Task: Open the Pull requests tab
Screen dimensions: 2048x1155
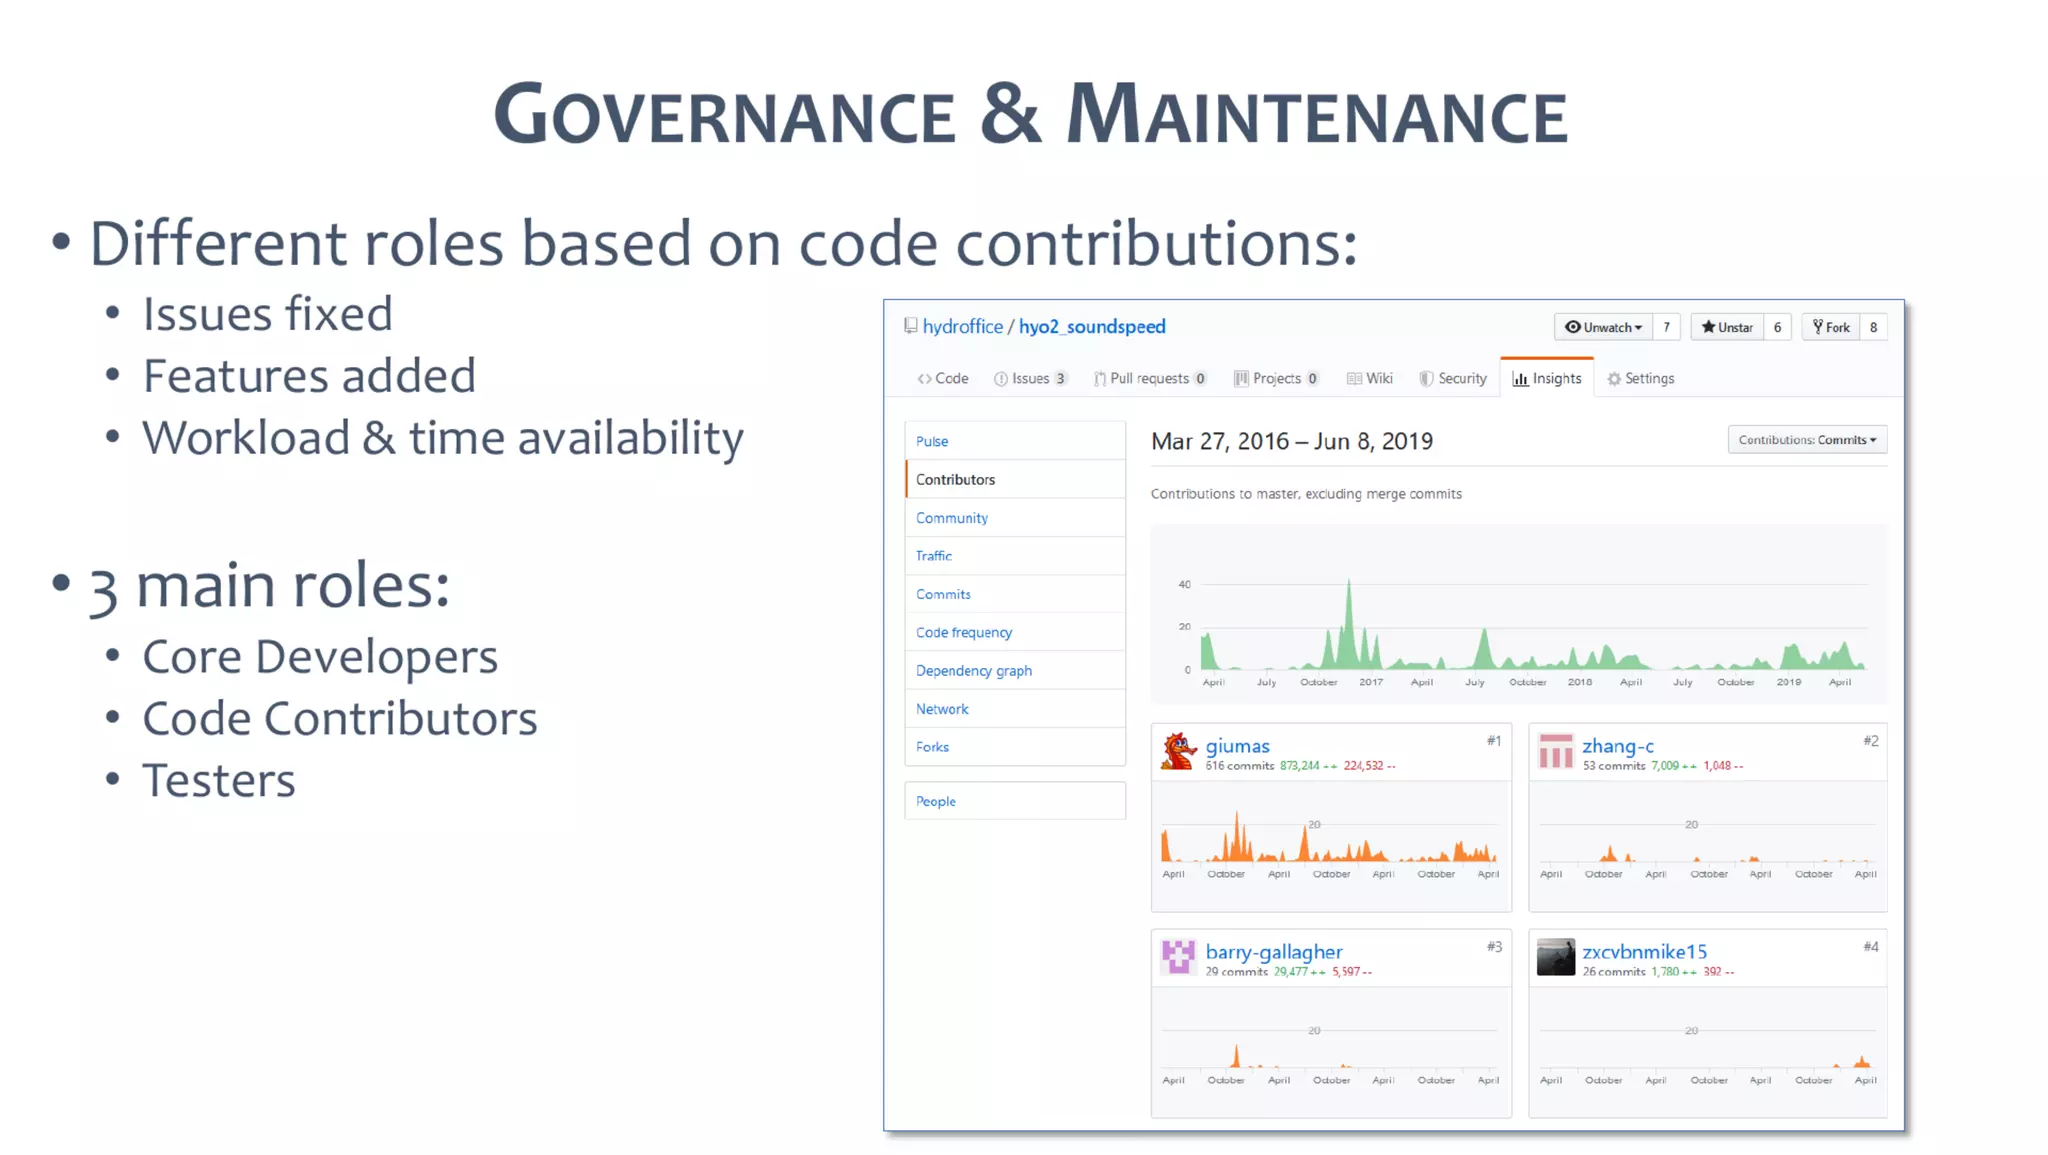Action: coord(1149,378)
